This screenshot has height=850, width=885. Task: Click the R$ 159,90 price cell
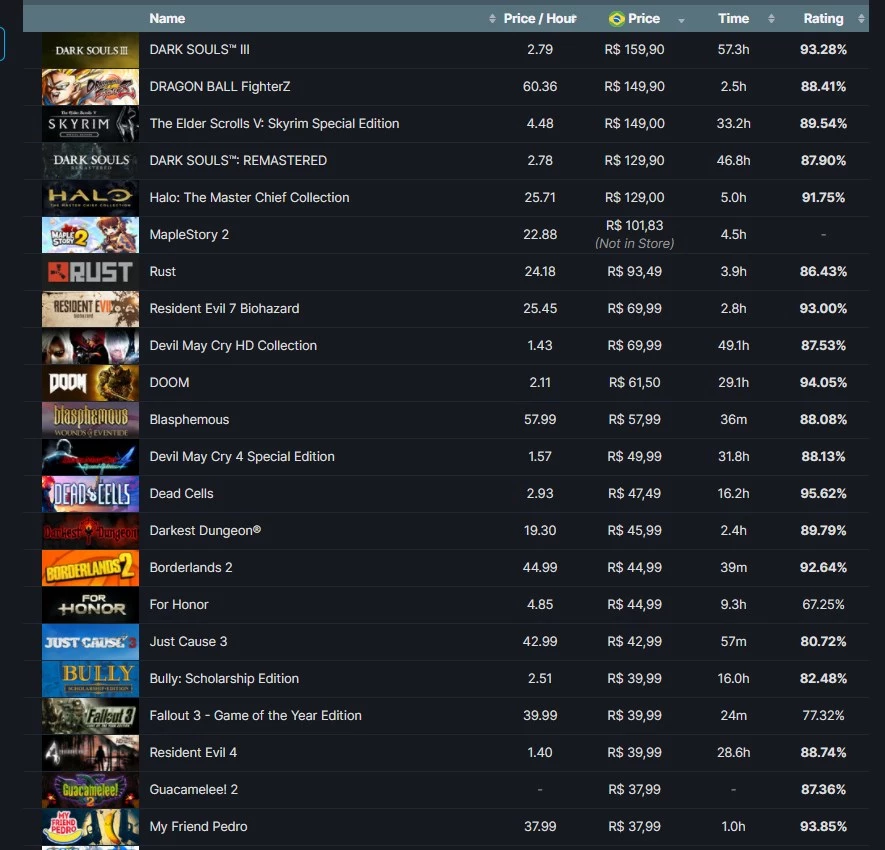(634, 50)
